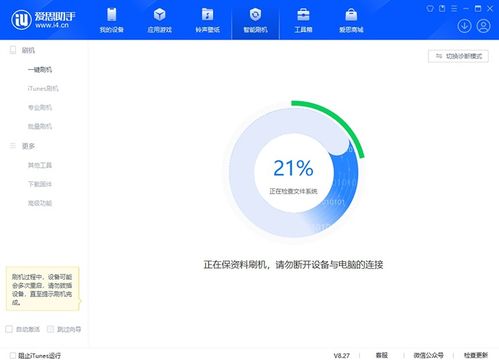Click 检查更新 in the status bar
This screenshot has width=499, height=363.
pos(476,356)
